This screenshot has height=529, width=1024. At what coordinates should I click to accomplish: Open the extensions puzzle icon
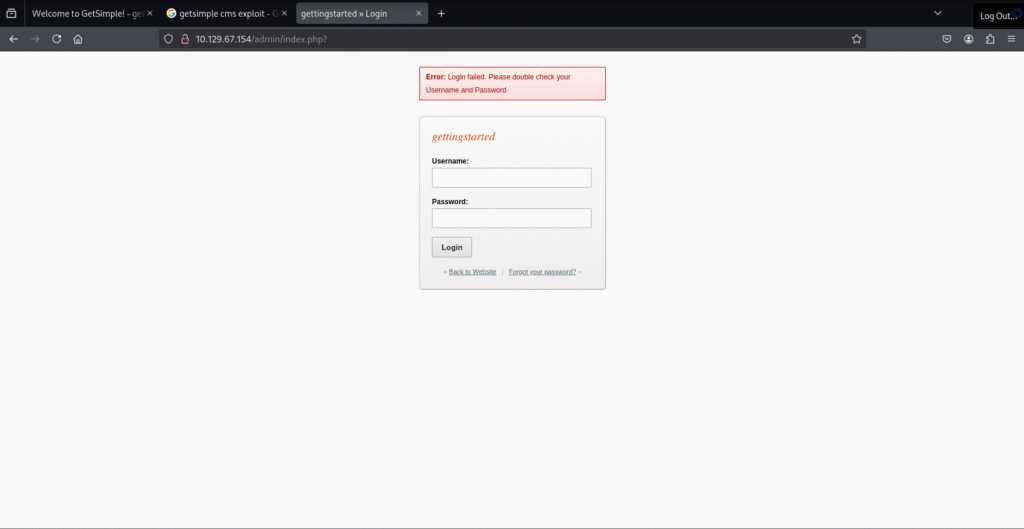[x=990, y=39]
